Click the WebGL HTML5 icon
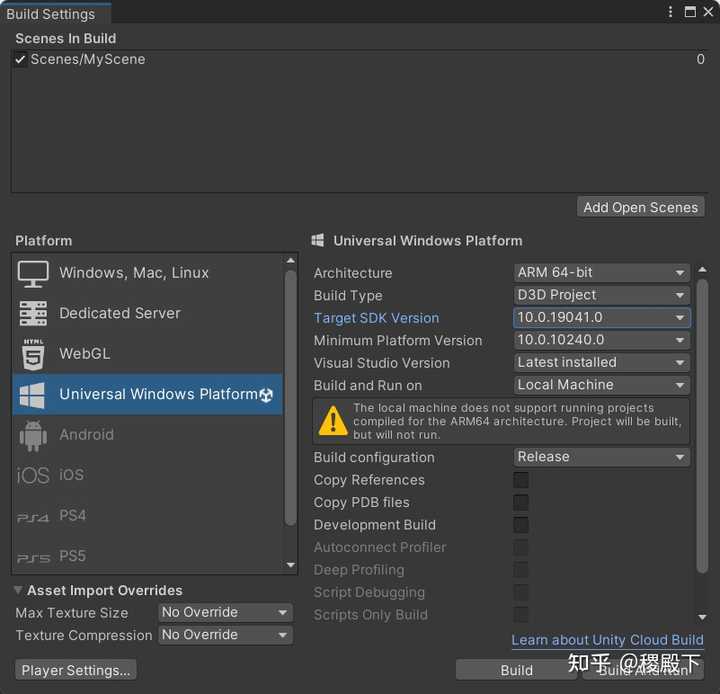Screen dimensions: 720x694 [33, 354]
